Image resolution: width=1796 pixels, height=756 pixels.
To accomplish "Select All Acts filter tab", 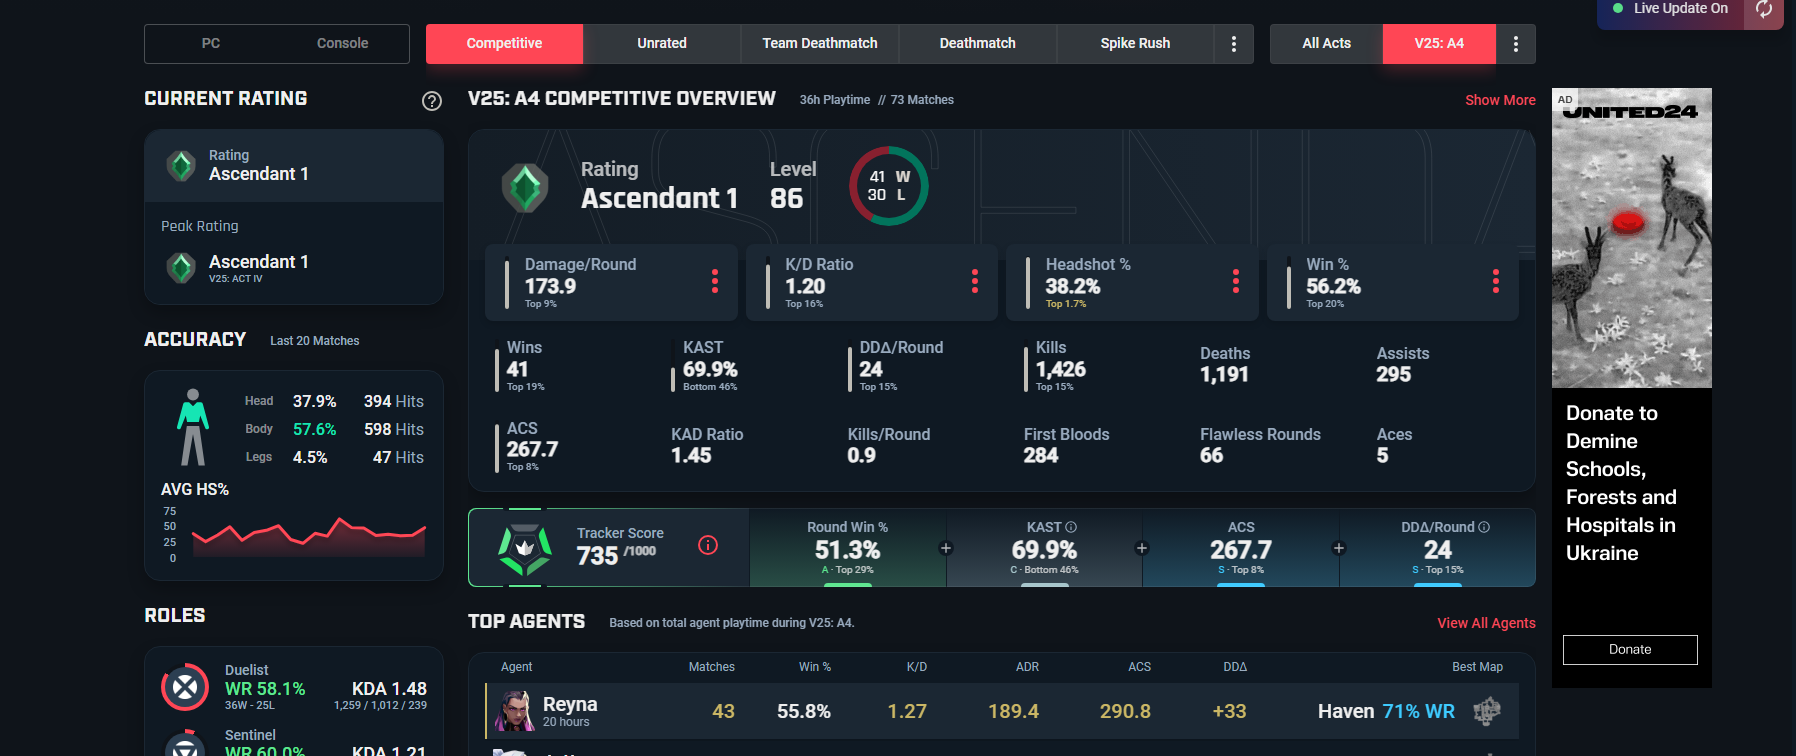I will click(1327, 44).
